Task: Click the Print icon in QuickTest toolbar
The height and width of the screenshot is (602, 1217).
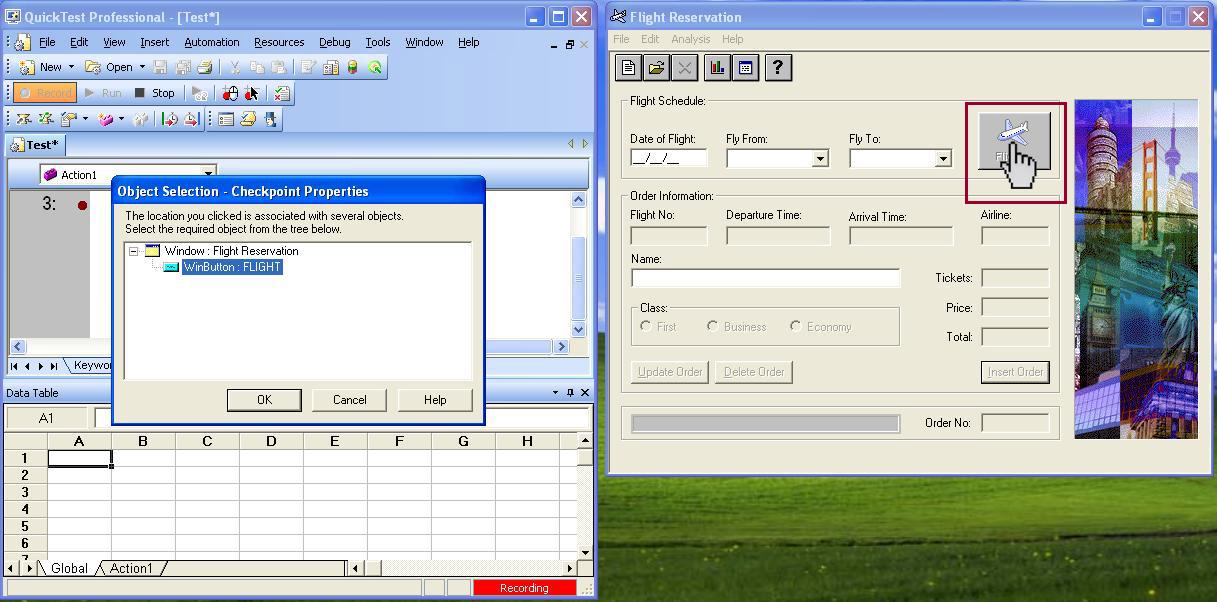Action: [x=204, y=67]
